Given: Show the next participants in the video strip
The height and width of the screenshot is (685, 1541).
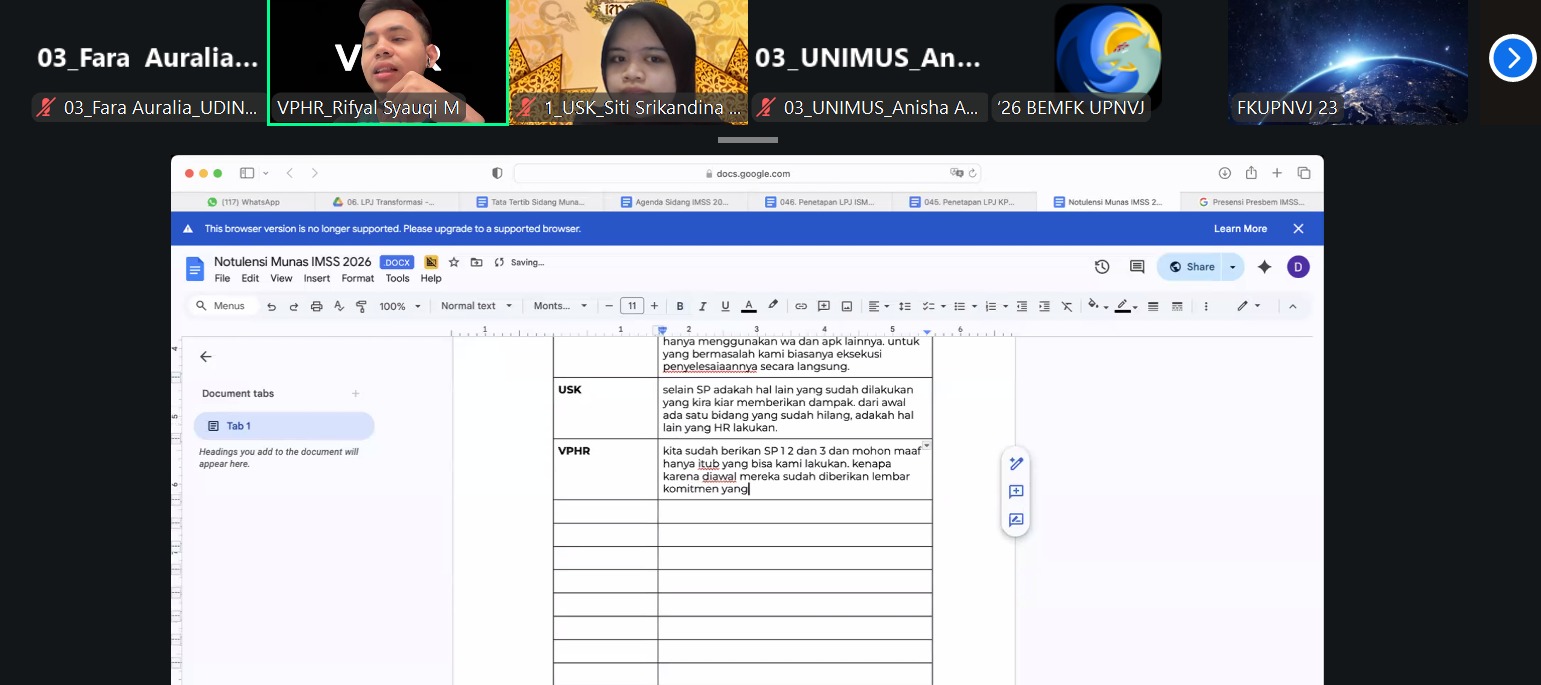Looking at the screenshot, I should [x=1512, y=58].
